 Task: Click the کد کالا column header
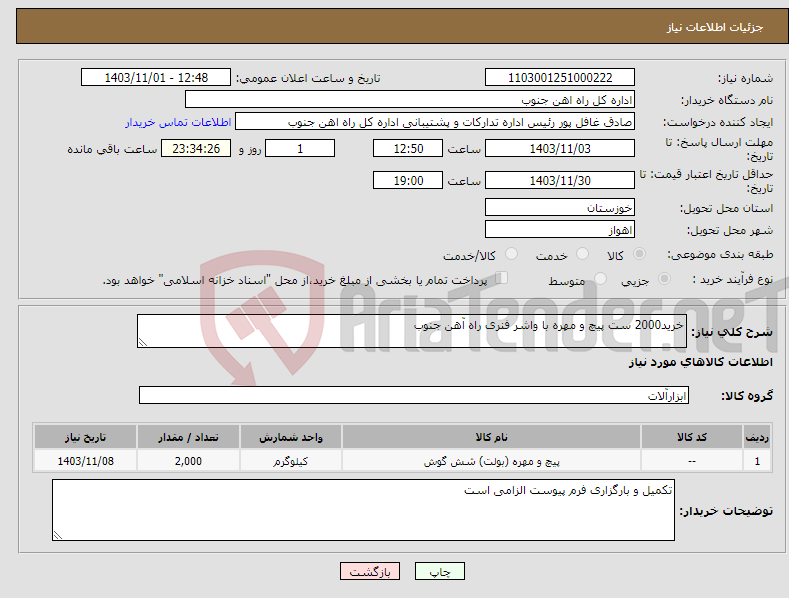pyautogui.click(x=692, y=436)
